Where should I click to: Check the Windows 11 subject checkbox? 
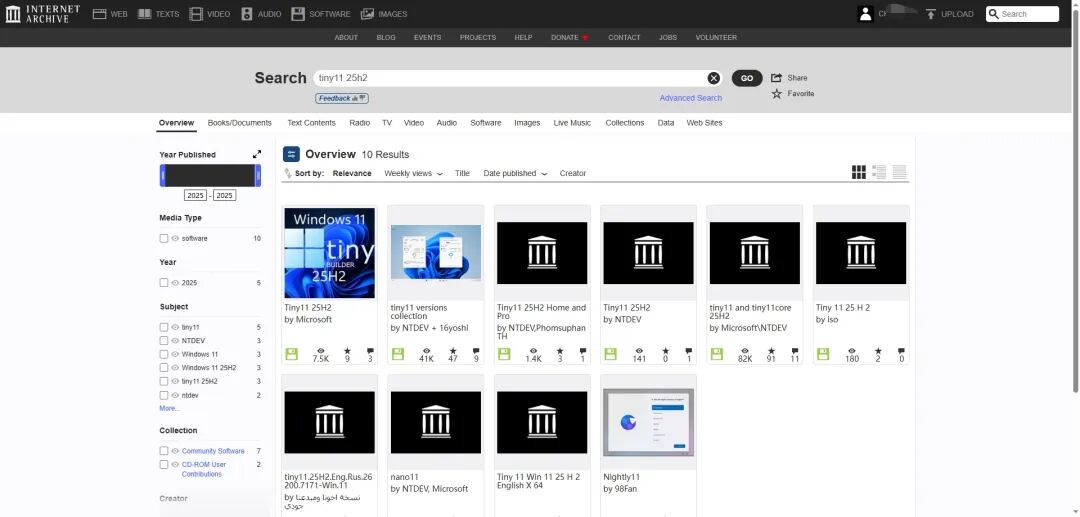click(164, 354)
